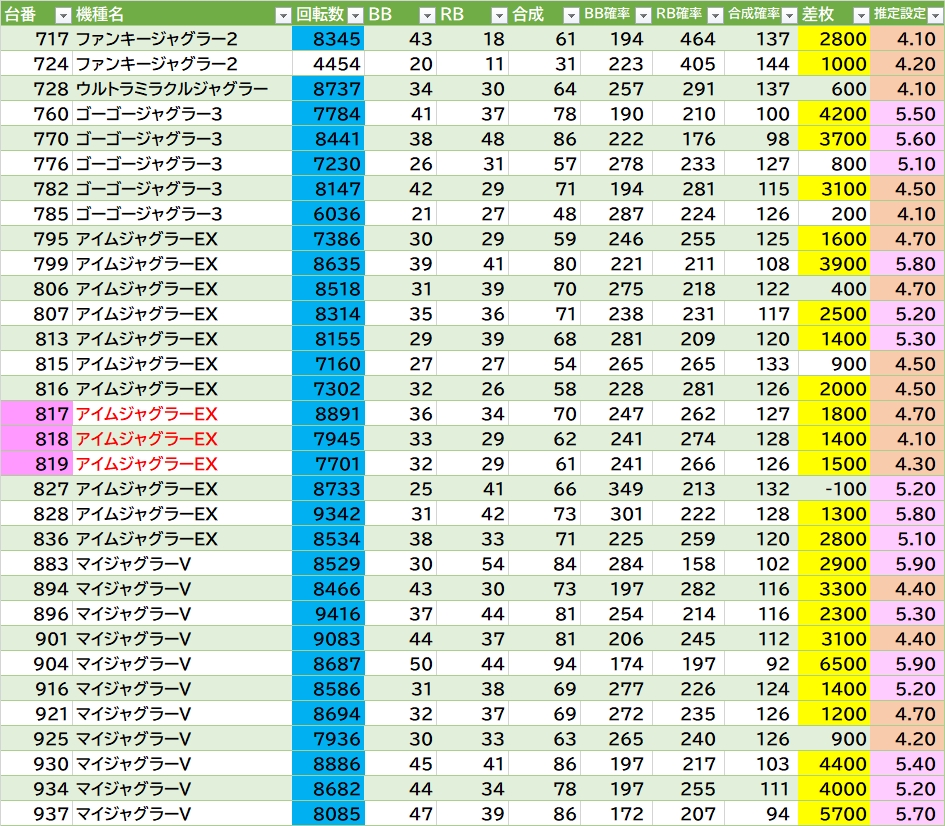This screenshot has width=945, height=826.
Task: Open the 合成確率 column filter dropdown
Action: point(789,16)
